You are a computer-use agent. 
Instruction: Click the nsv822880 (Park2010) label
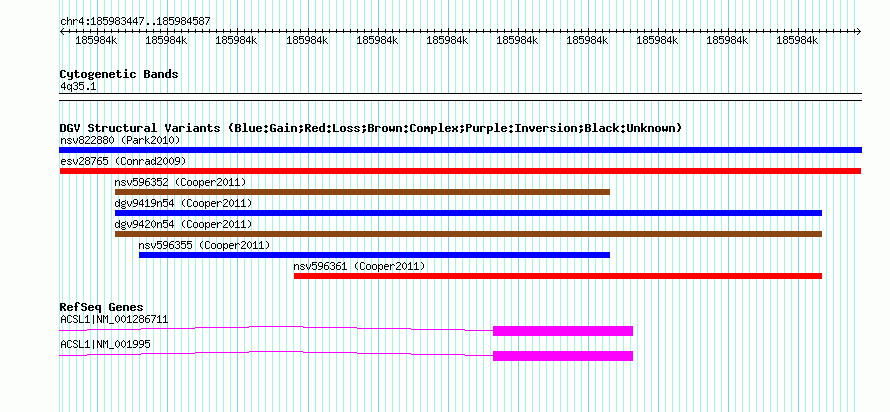coord(120,140)
